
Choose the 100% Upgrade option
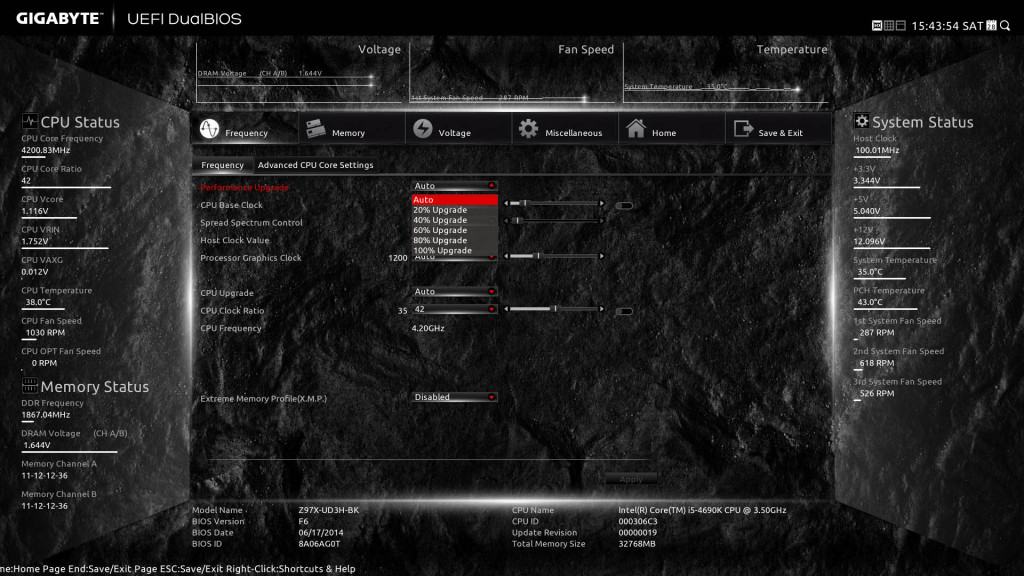[442, 251]
